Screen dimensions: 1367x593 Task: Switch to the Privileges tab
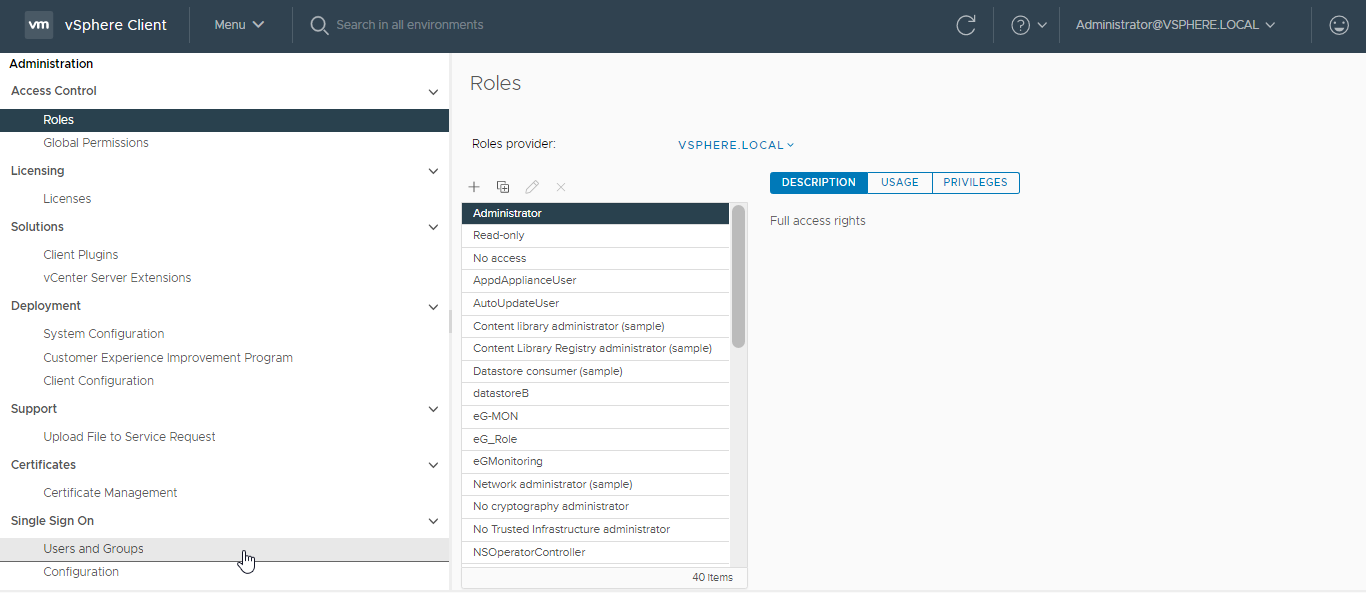(x=975, y=183)
